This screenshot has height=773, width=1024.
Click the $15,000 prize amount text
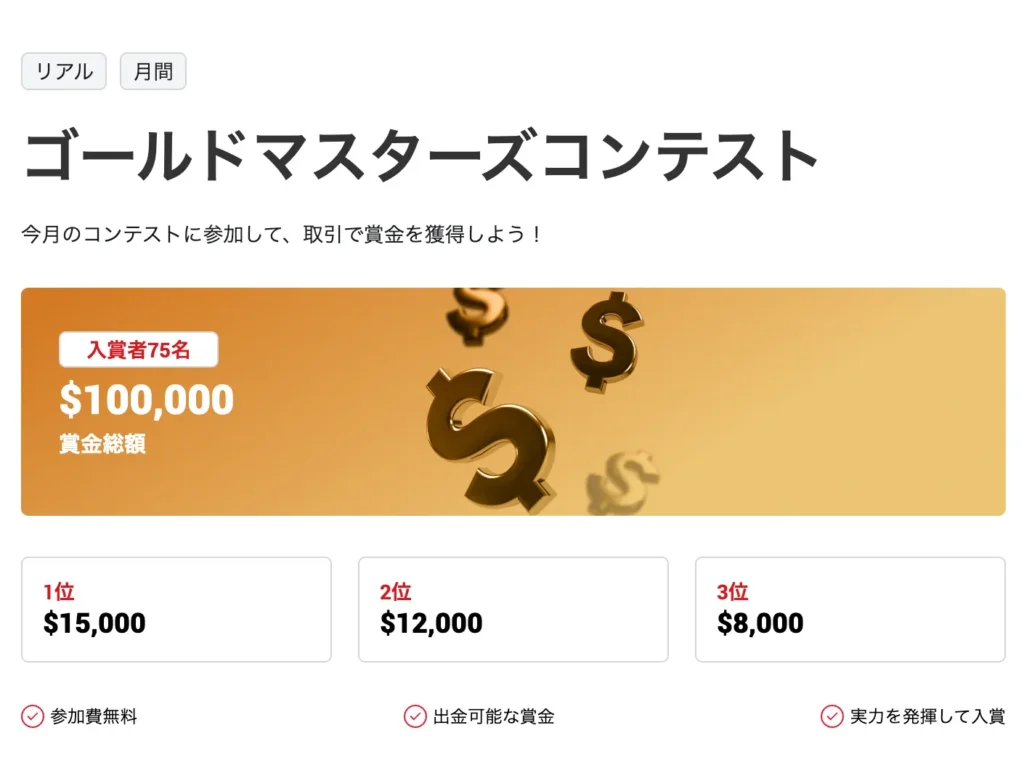(x=92, y=623)
